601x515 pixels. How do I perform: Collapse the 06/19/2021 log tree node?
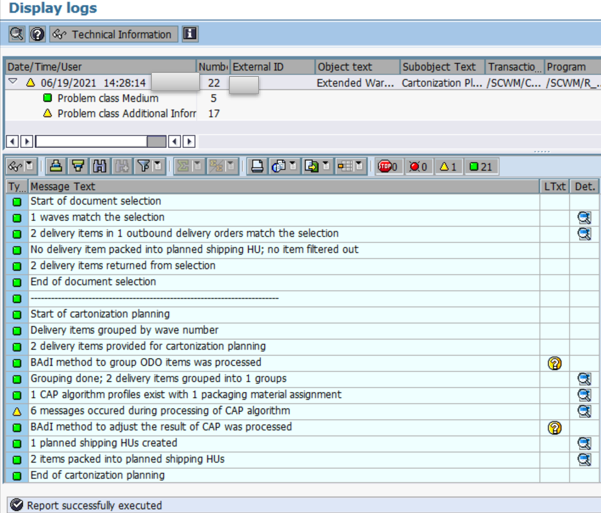[13, 83]
